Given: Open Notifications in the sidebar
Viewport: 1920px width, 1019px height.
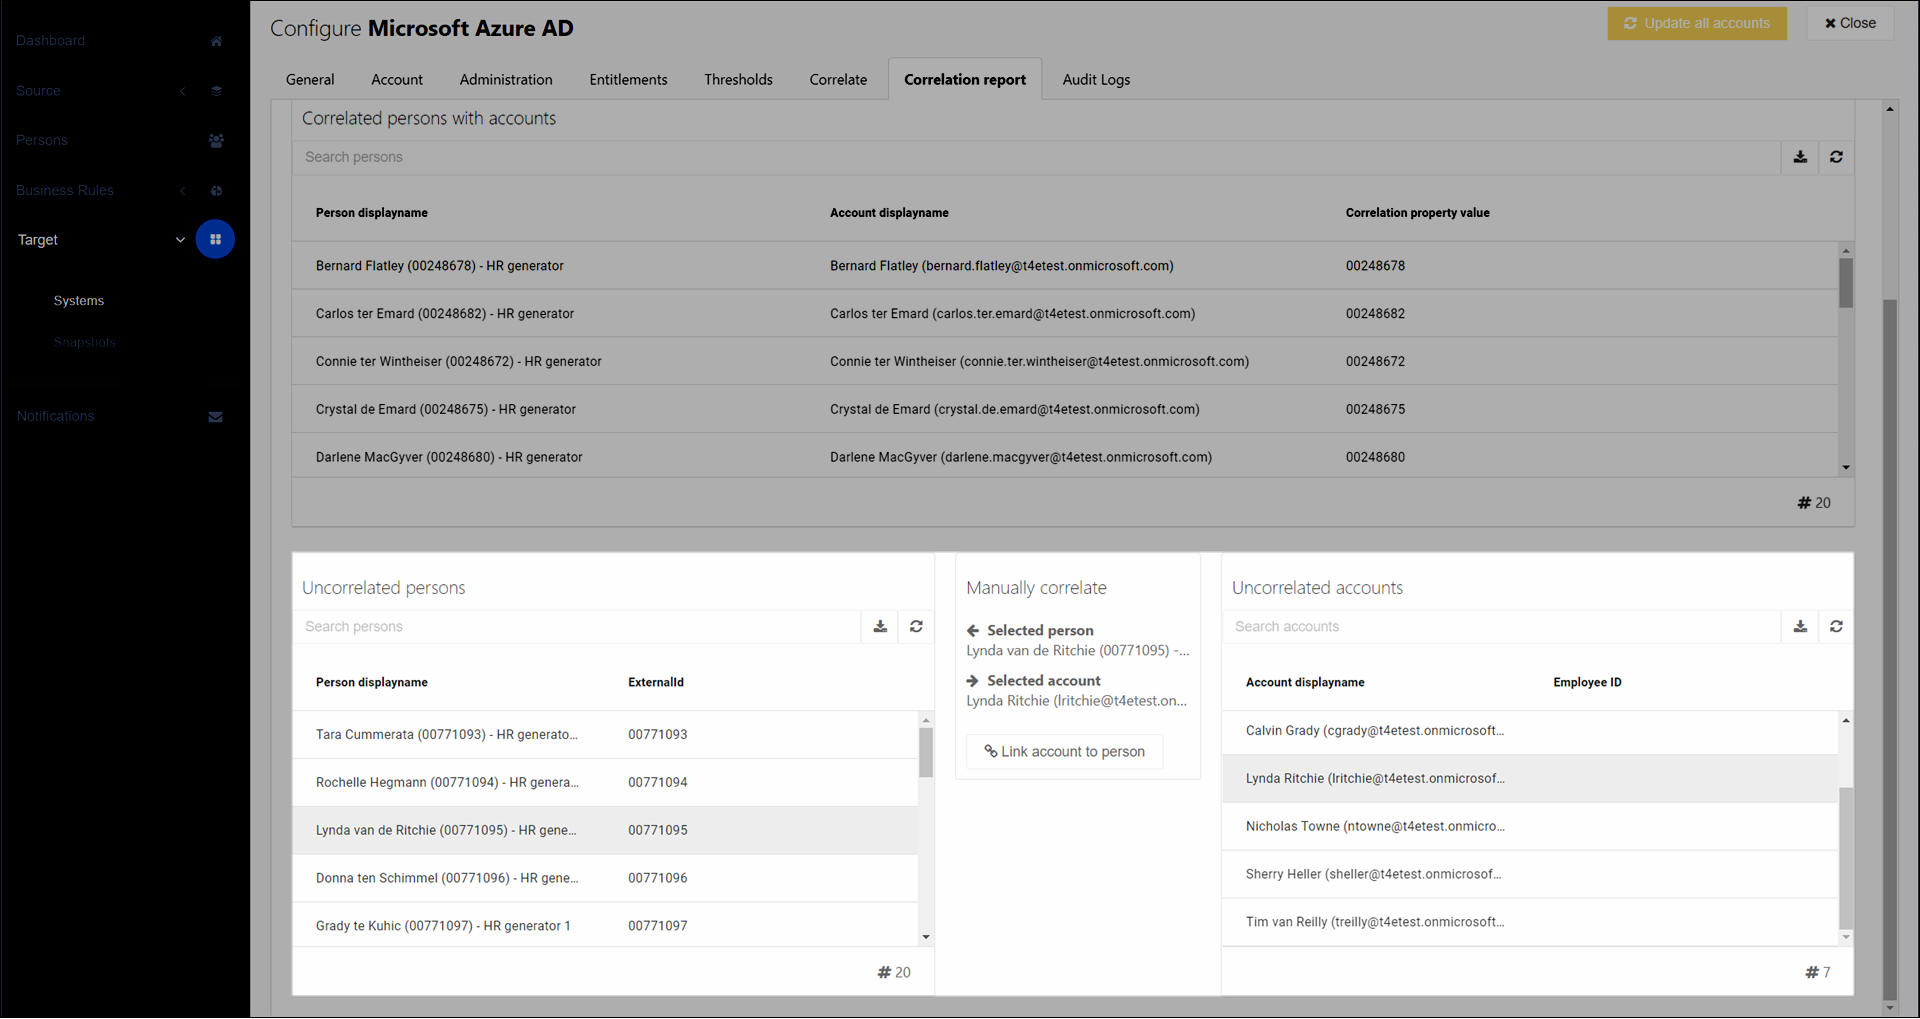Looking at the screenshot, I should [x=56, y=417].
